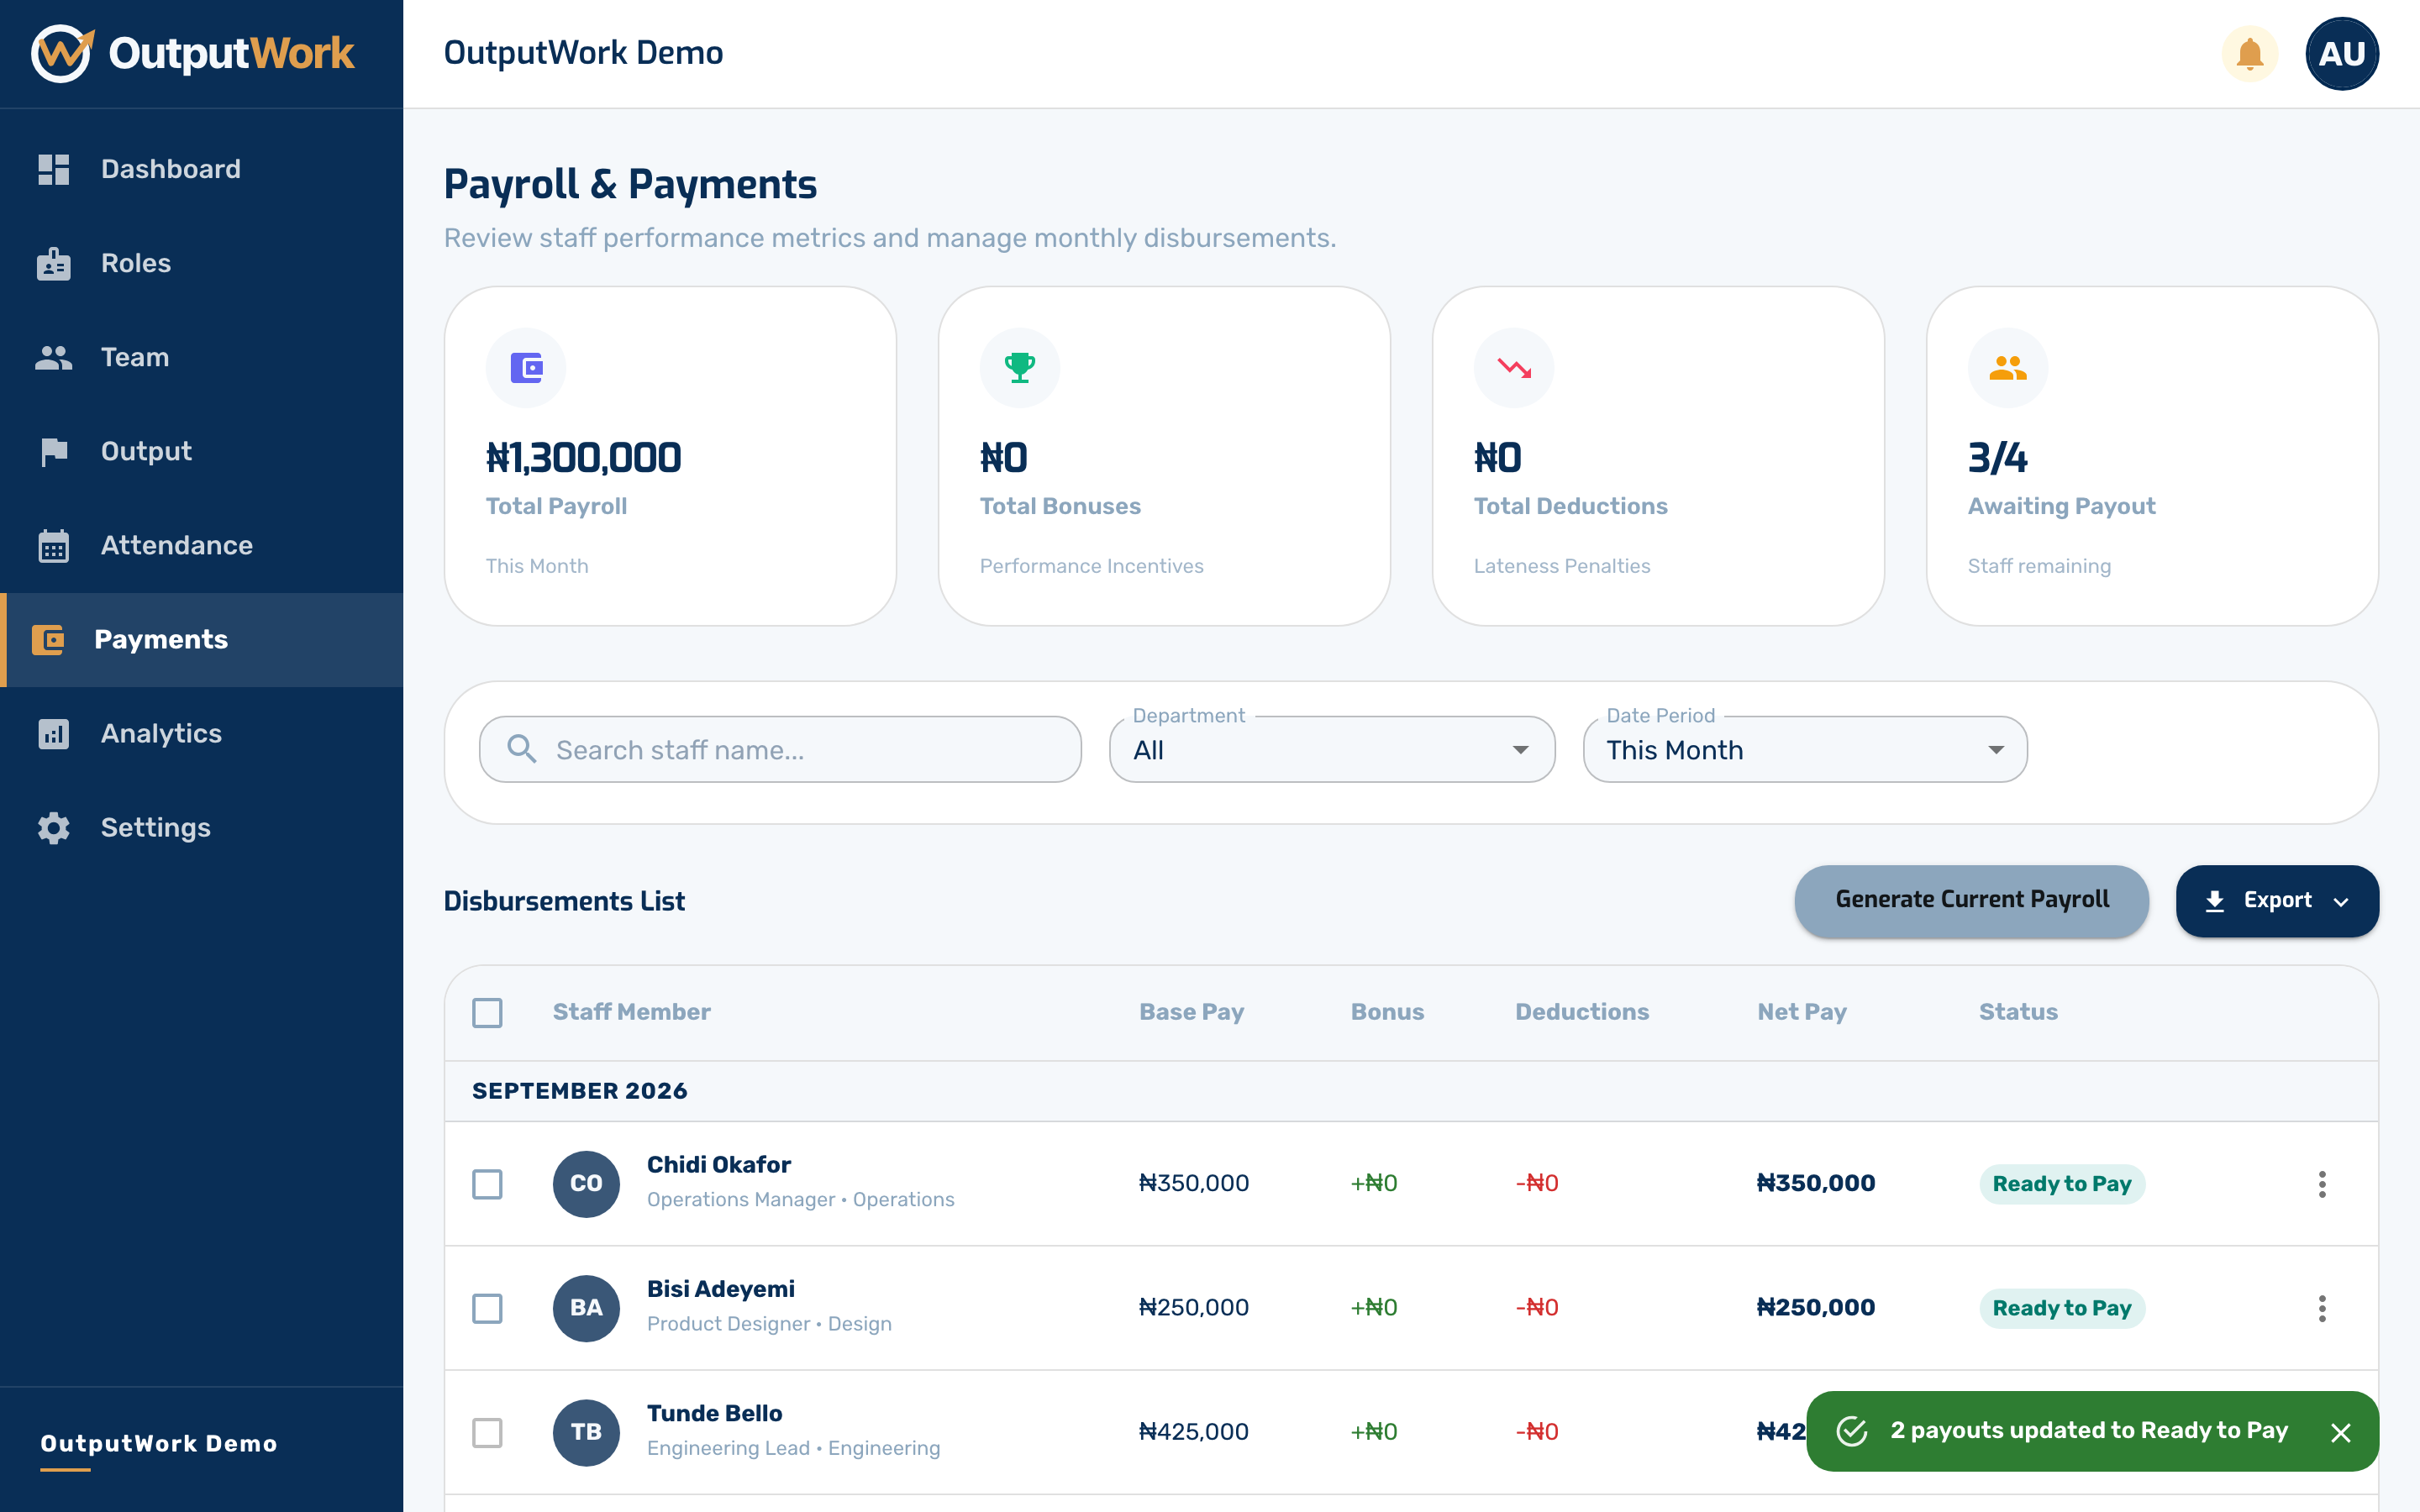The width and height of the screenshot is (2420, 1512).
Task: Click the 3/4 Awaiting Payout value
Action: 1997,458
